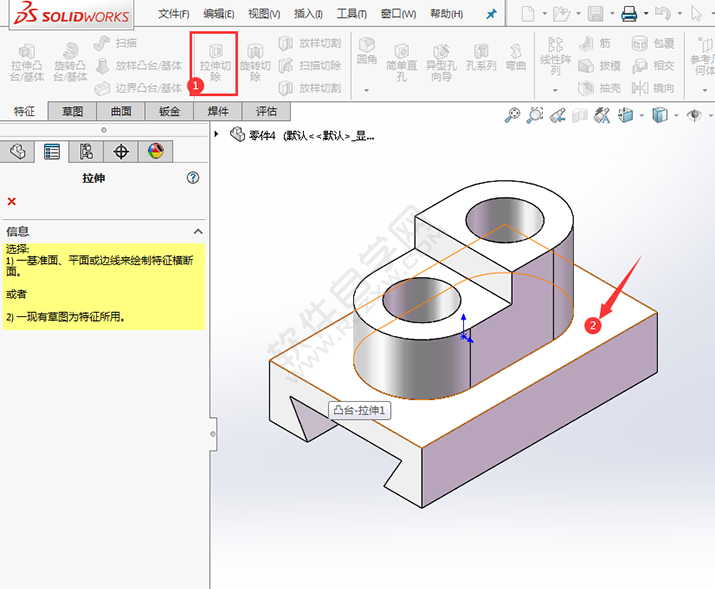Image resolution: width=715 pixels, height=589 pixels.
Task: Select the Wrap (包覆) tool
Action: click(x=653, y=43)
